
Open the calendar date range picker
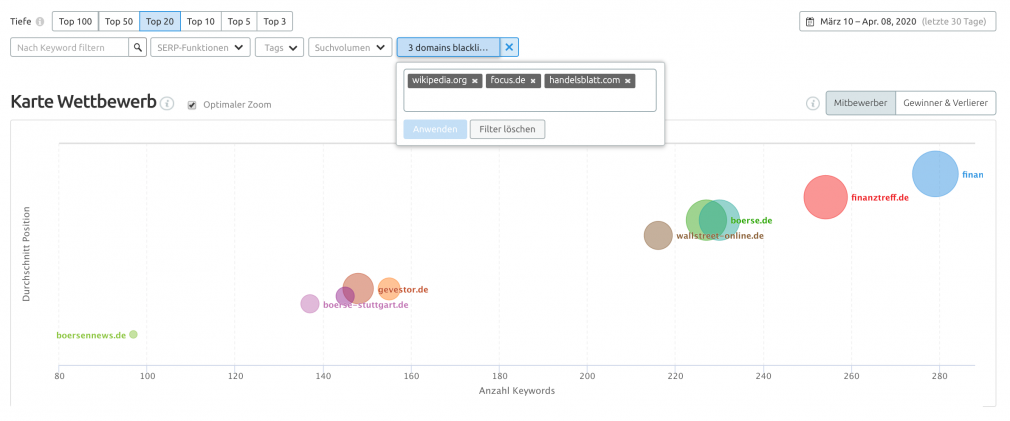tap(899, 21)
